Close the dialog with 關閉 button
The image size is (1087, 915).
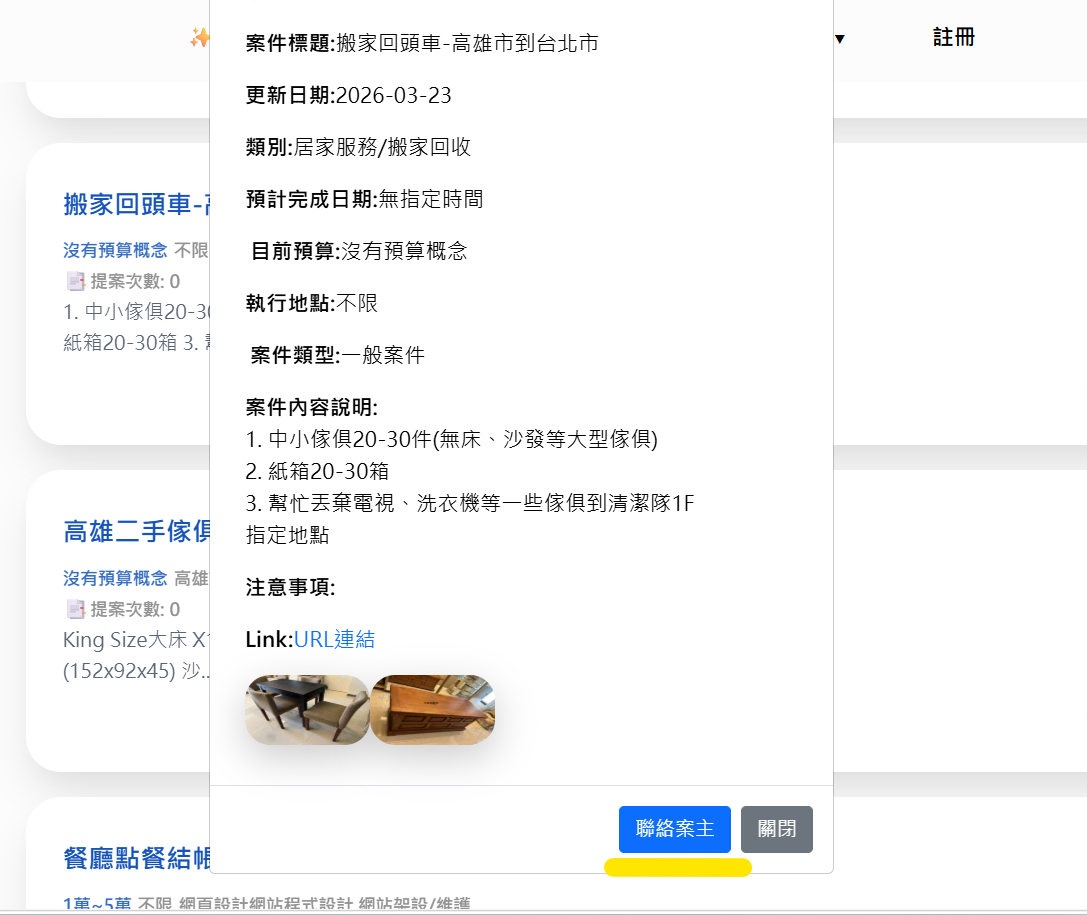coord(776,829)
